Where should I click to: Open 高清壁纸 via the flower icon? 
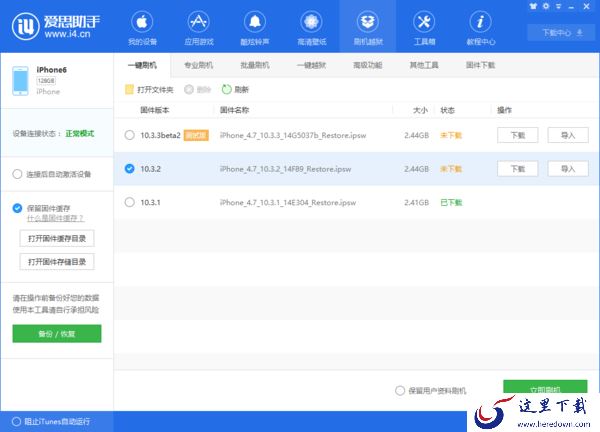pyautogui.click(x=311, y=22)
